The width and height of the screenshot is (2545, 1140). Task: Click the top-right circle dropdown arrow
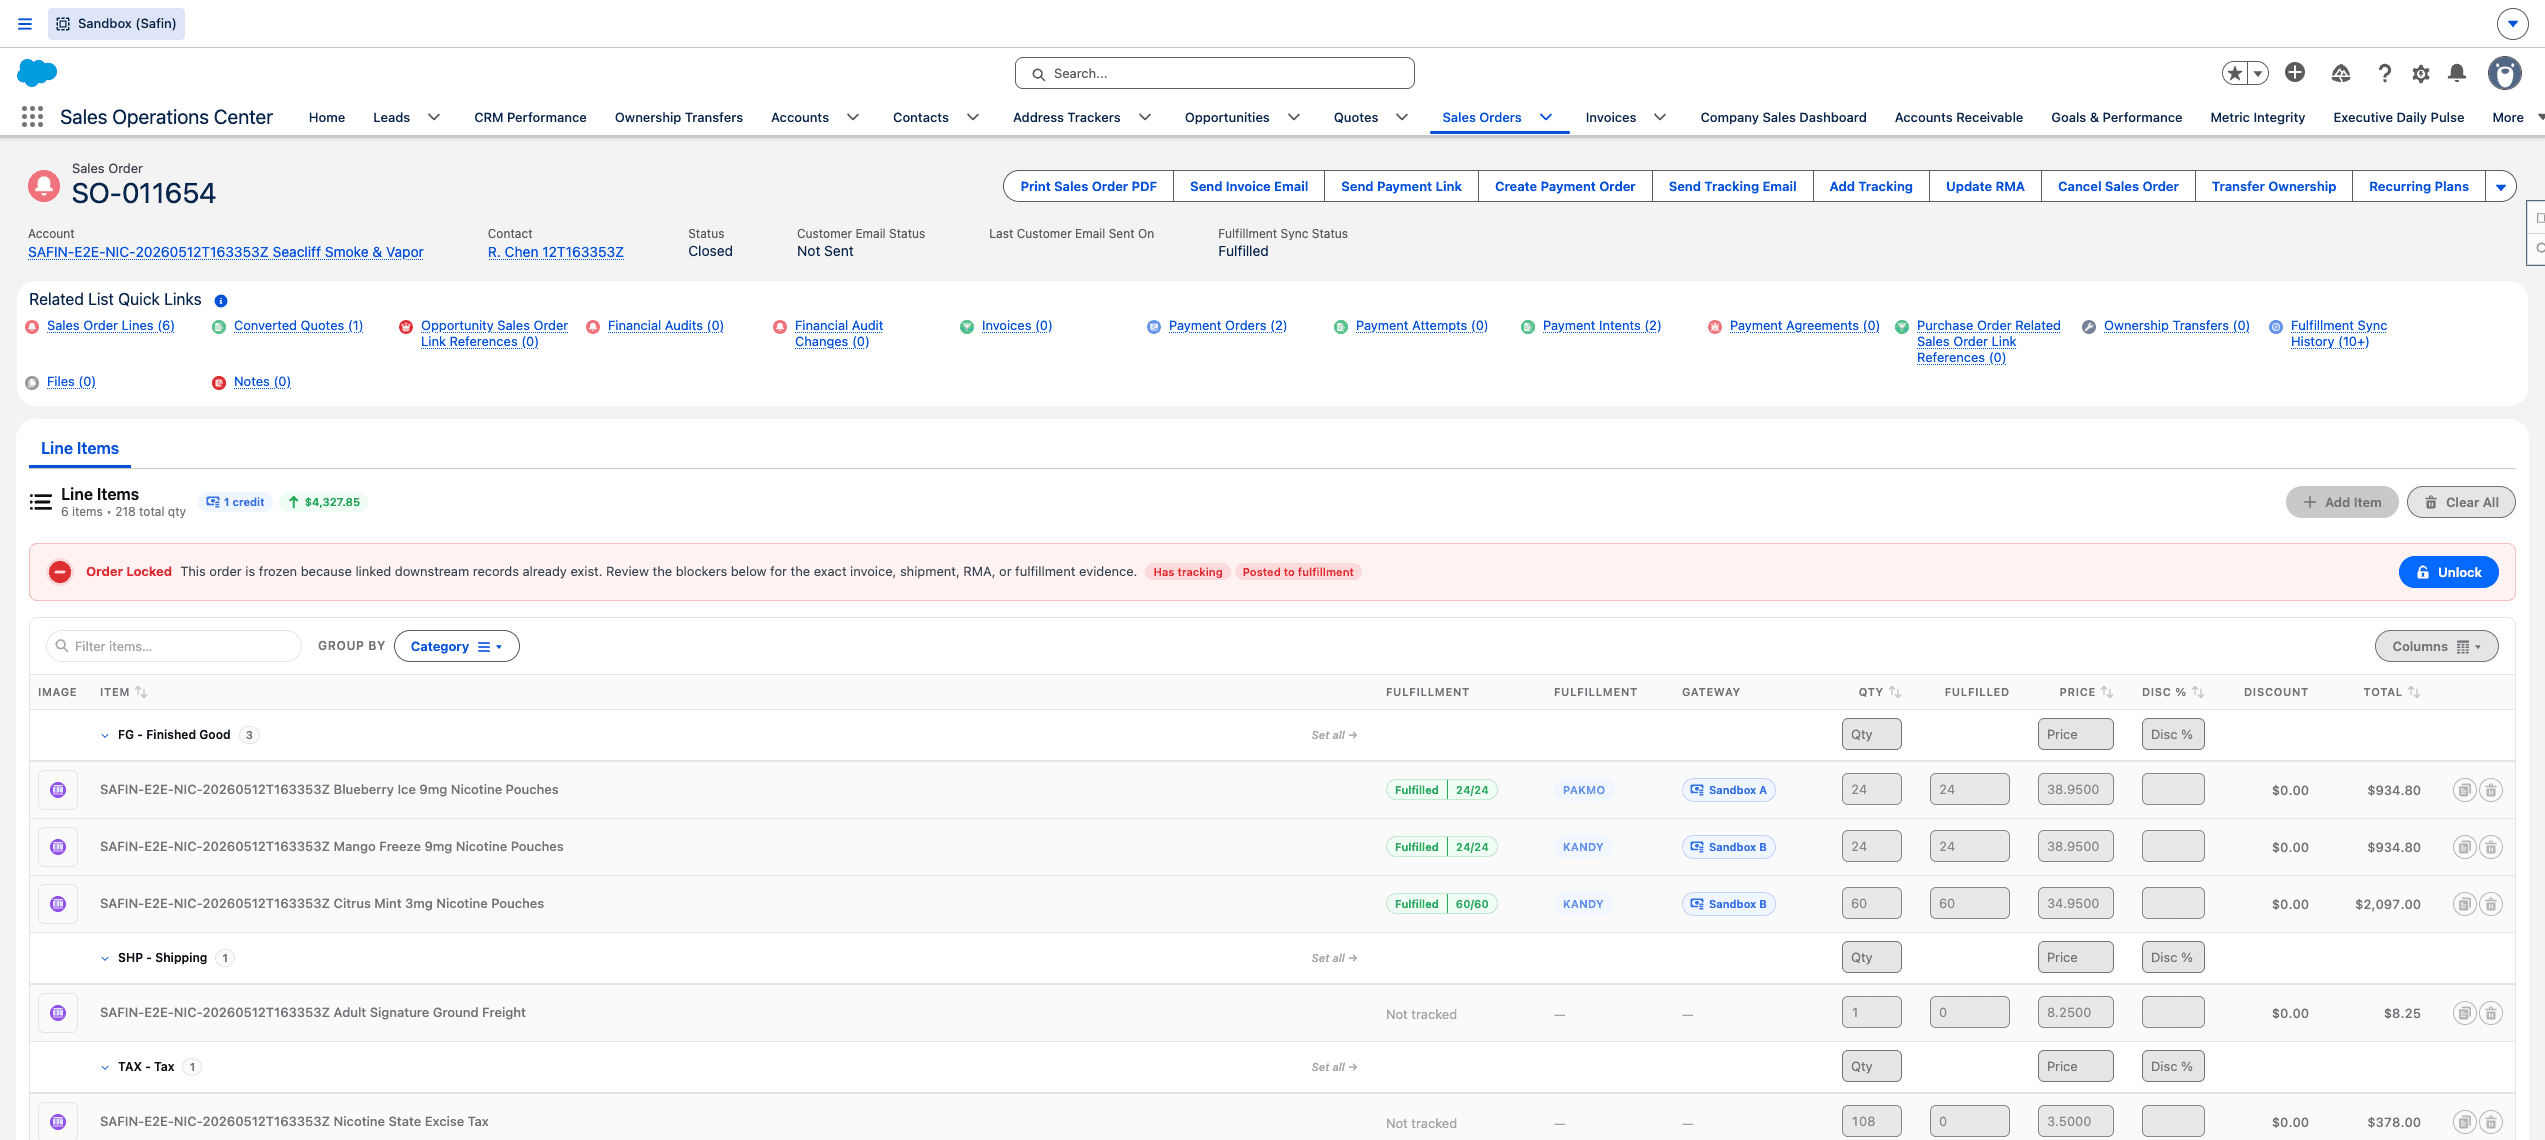(x=2512, y=23)
